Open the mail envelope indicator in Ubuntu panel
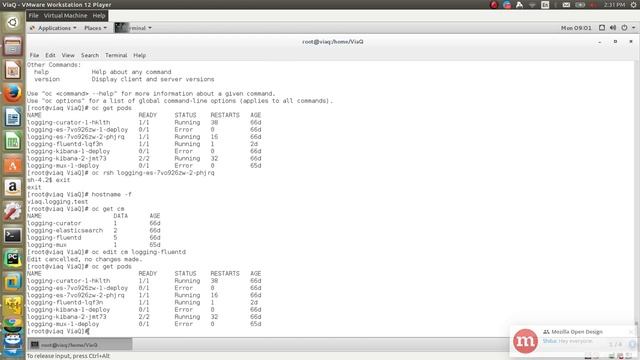The width and height of the screenshot is (640, 360). tap(566, 4)
